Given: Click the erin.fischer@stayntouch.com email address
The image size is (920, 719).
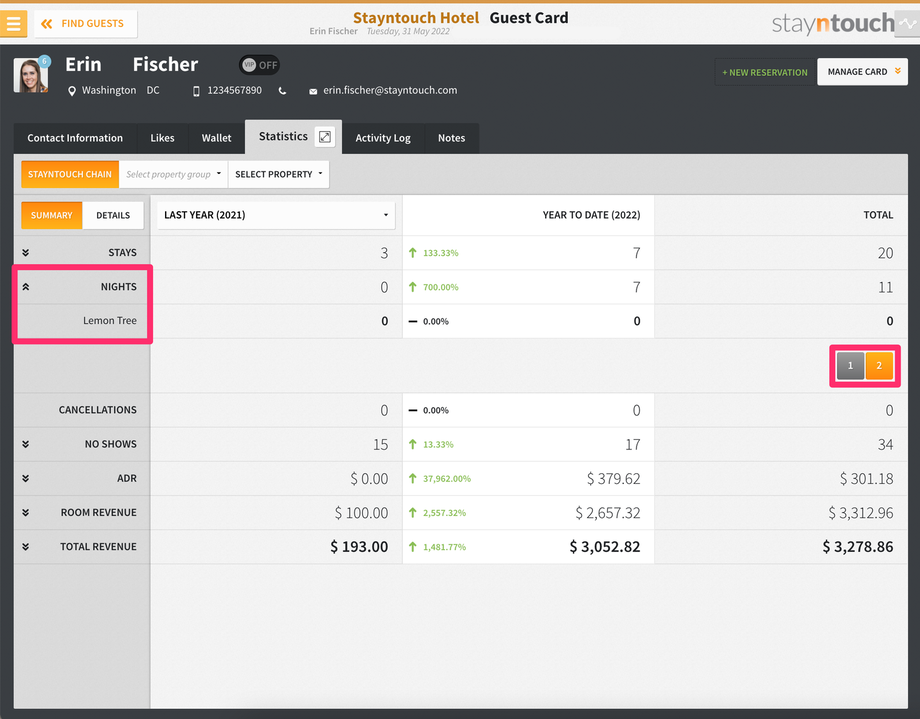Looking at the screenshot, I should pyautogui.click(x=390, y=90).
